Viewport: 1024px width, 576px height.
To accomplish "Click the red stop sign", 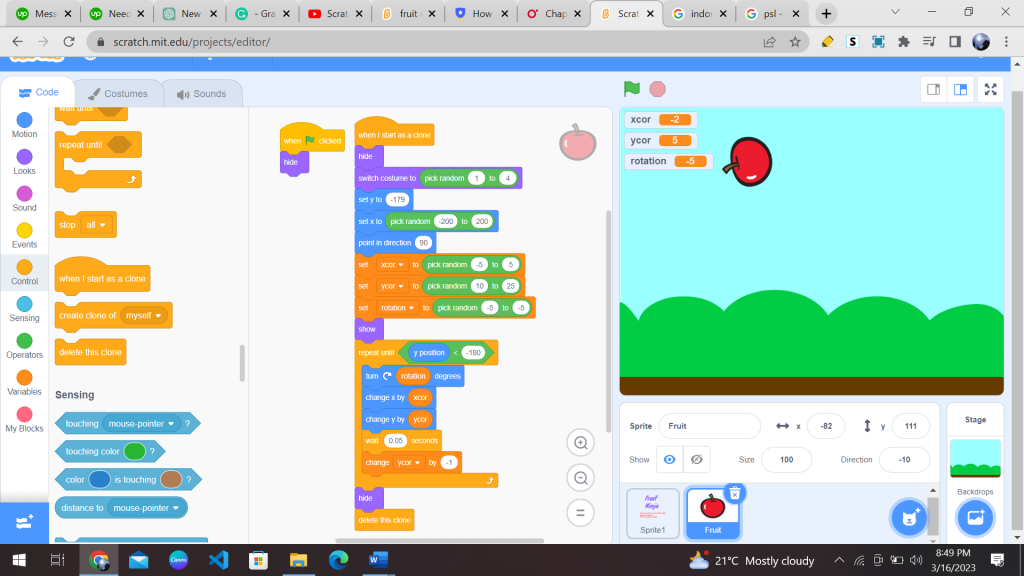I will [657, 88].
